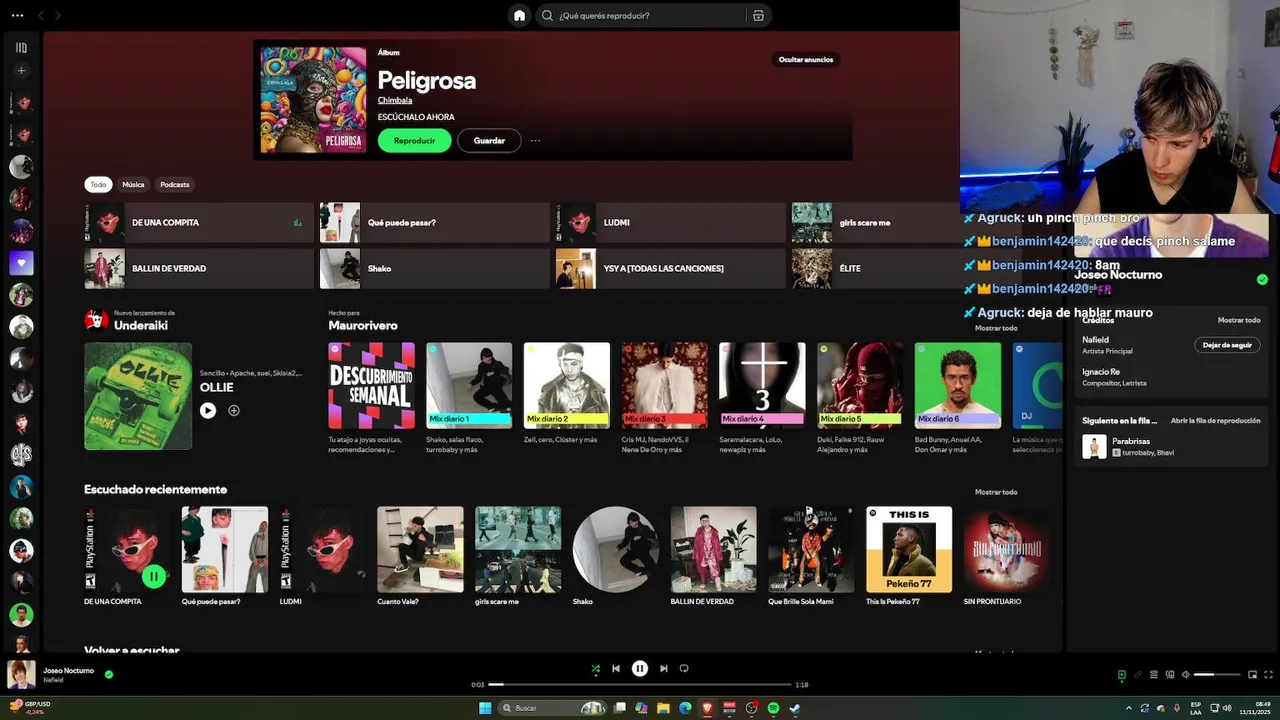Open the Mix diario 5 cover
Screen dimensions: 1280x720
pyautogui.click(x=860, y=386)
